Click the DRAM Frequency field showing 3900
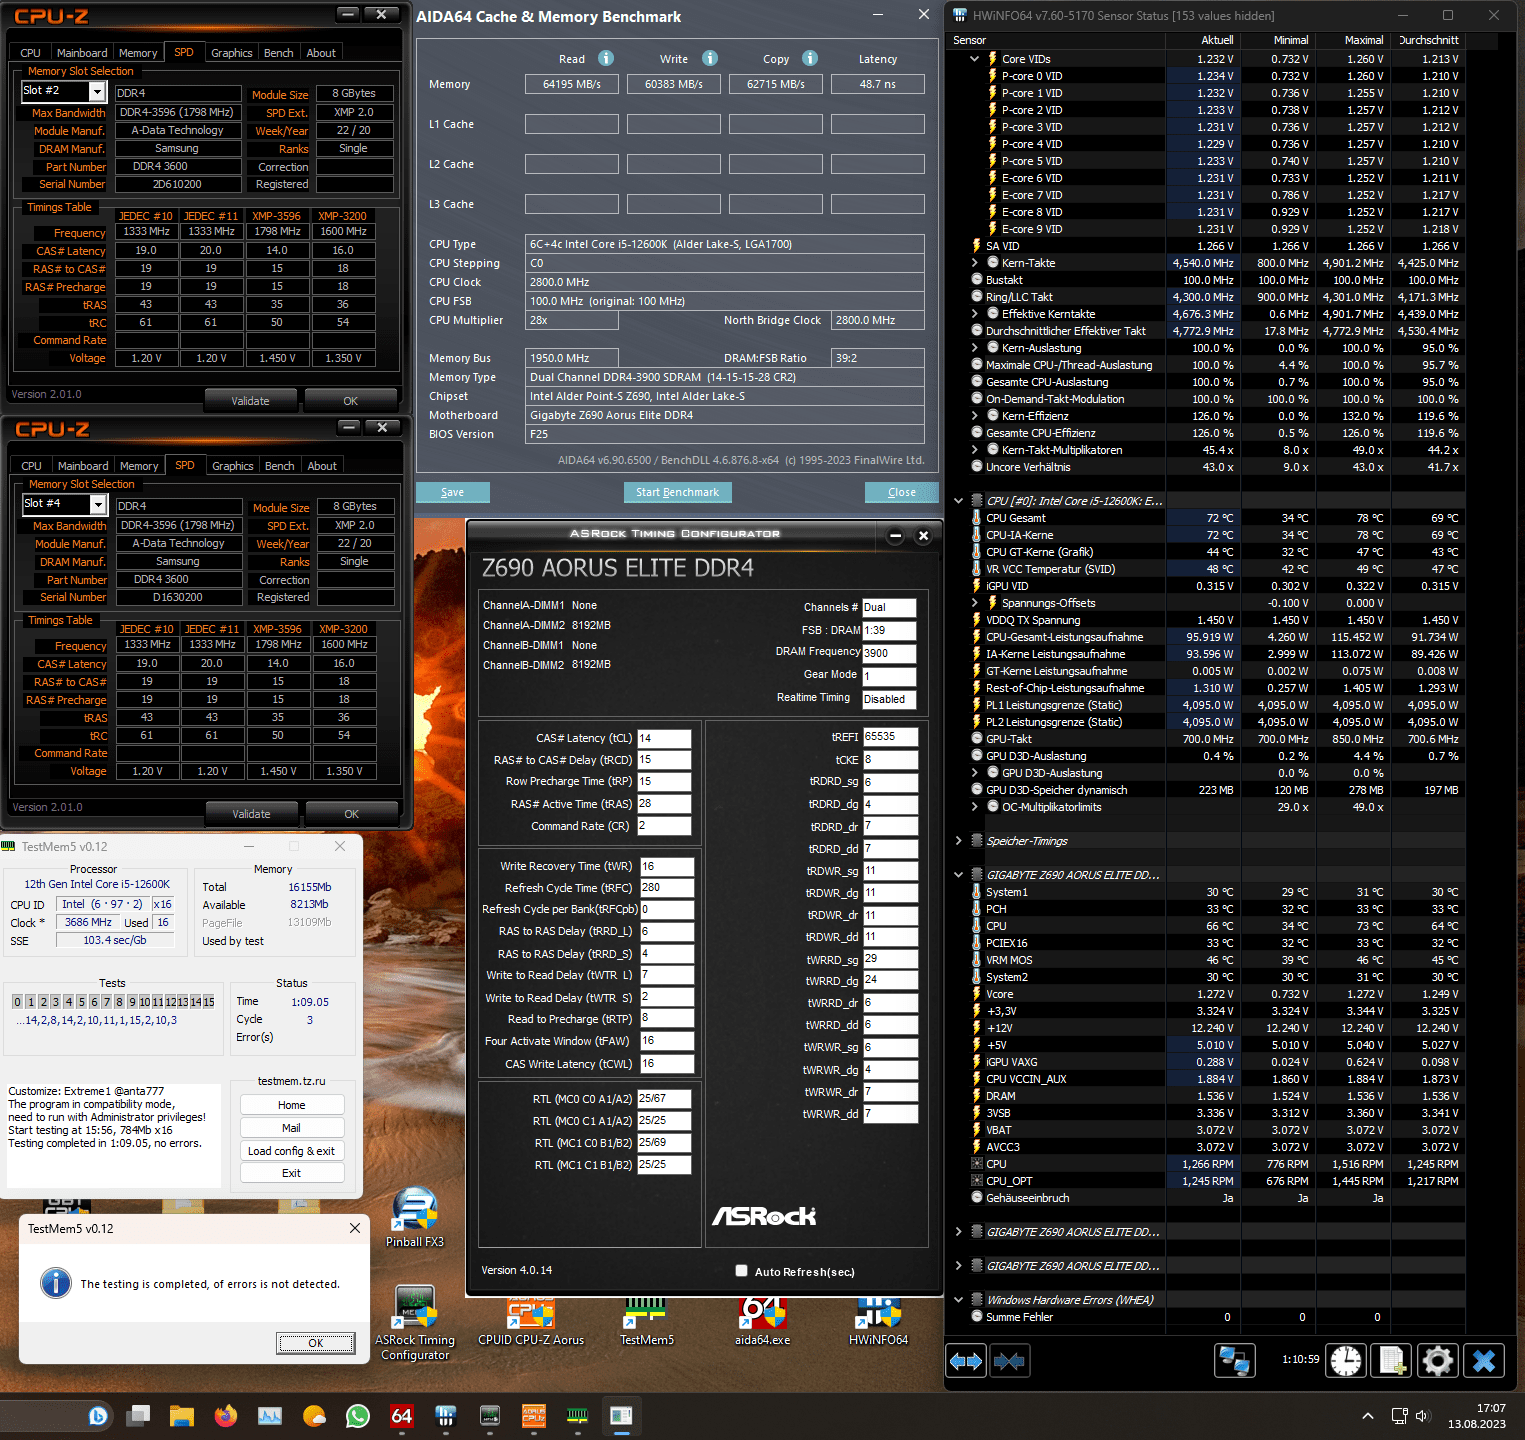 tap(889, 652)
